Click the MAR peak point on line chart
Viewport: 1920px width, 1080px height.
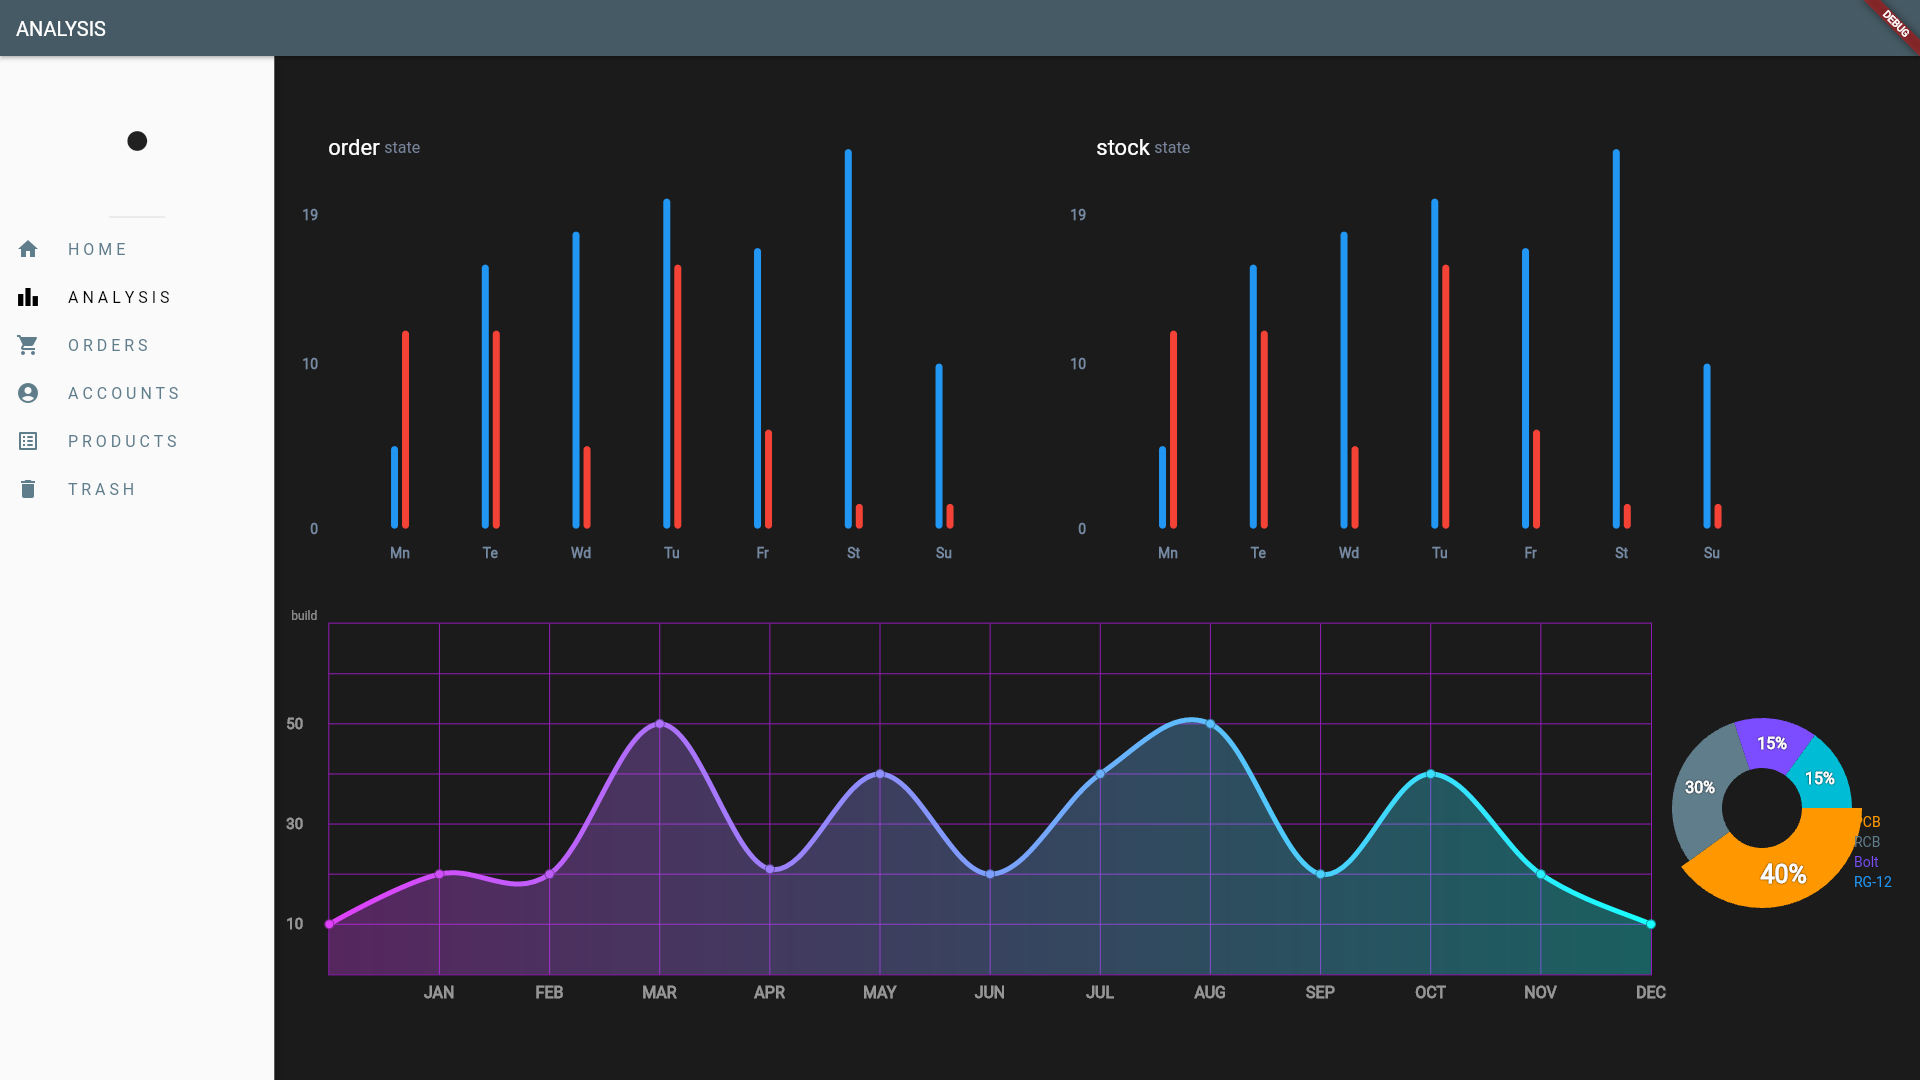(x=659, y=723)
